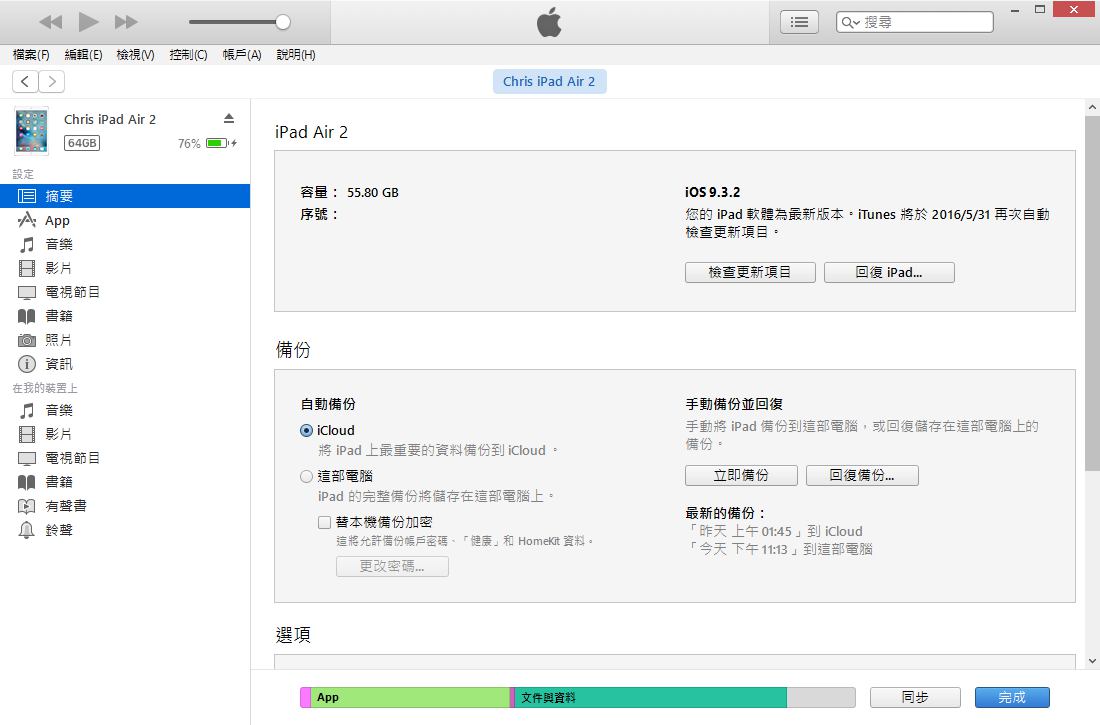Open App section in the sidebar
Viewport: 1100px width, 725px height.
point(57,220)
